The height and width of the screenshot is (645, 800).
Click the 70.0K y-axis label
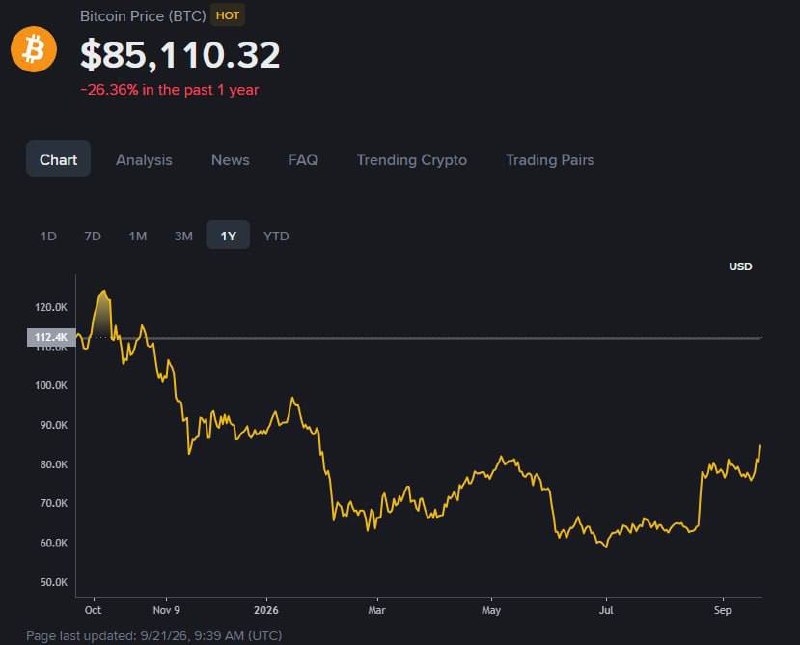pos(54,503)
